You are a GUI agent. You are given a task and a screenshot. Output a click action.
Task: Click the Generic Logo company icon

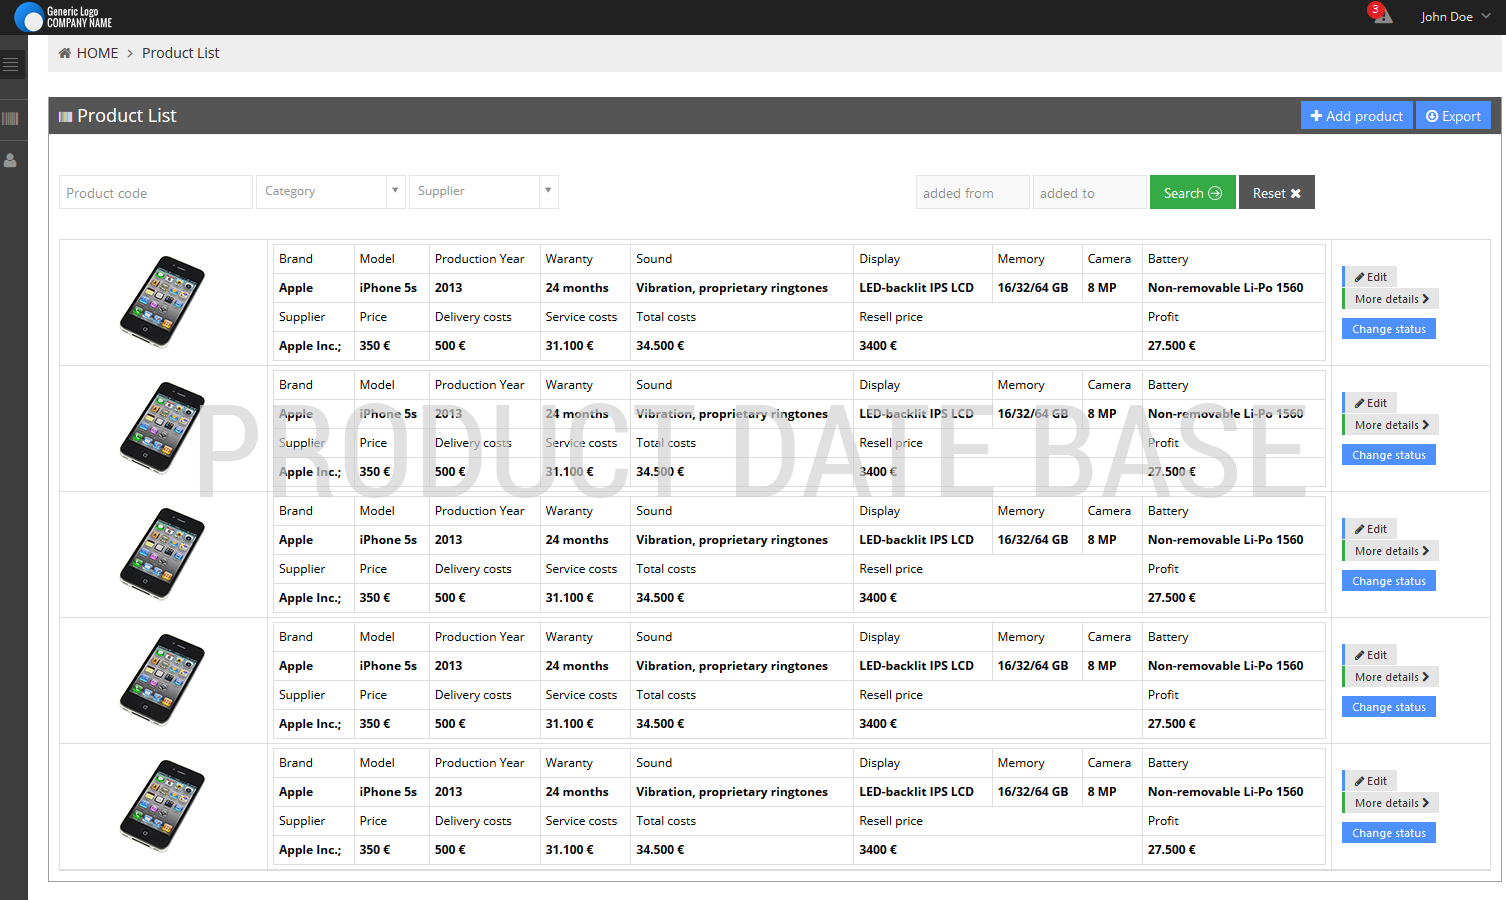coord(29,17)
